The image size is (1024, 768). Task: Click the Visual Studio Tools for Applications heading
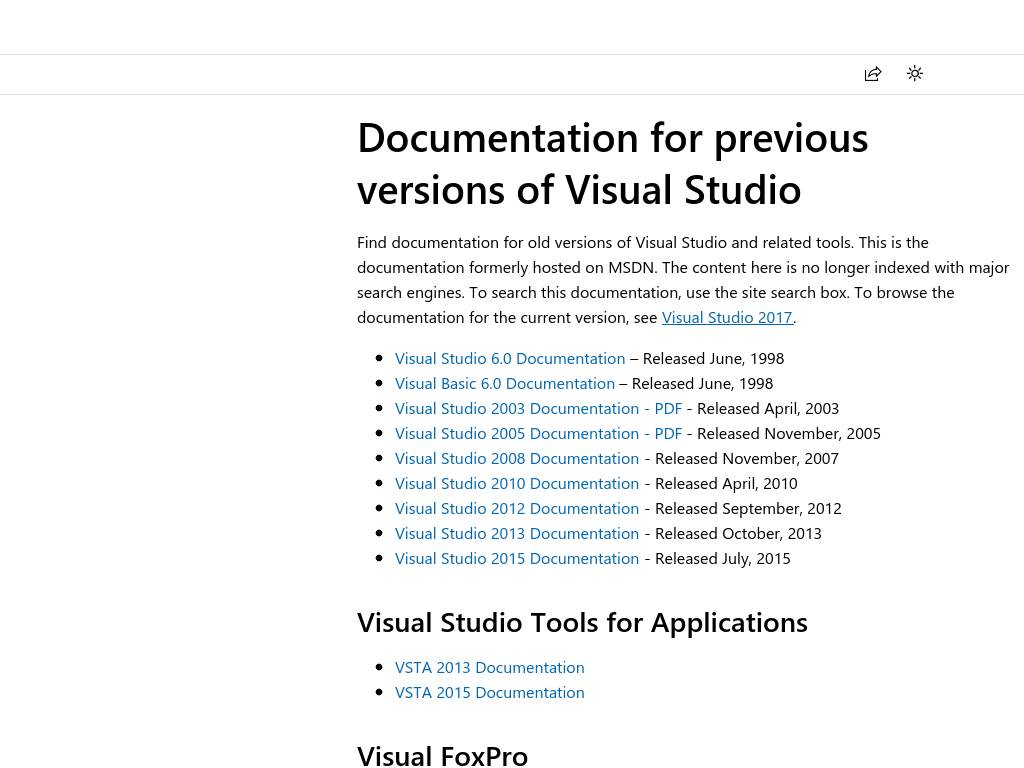click(582, 622)
